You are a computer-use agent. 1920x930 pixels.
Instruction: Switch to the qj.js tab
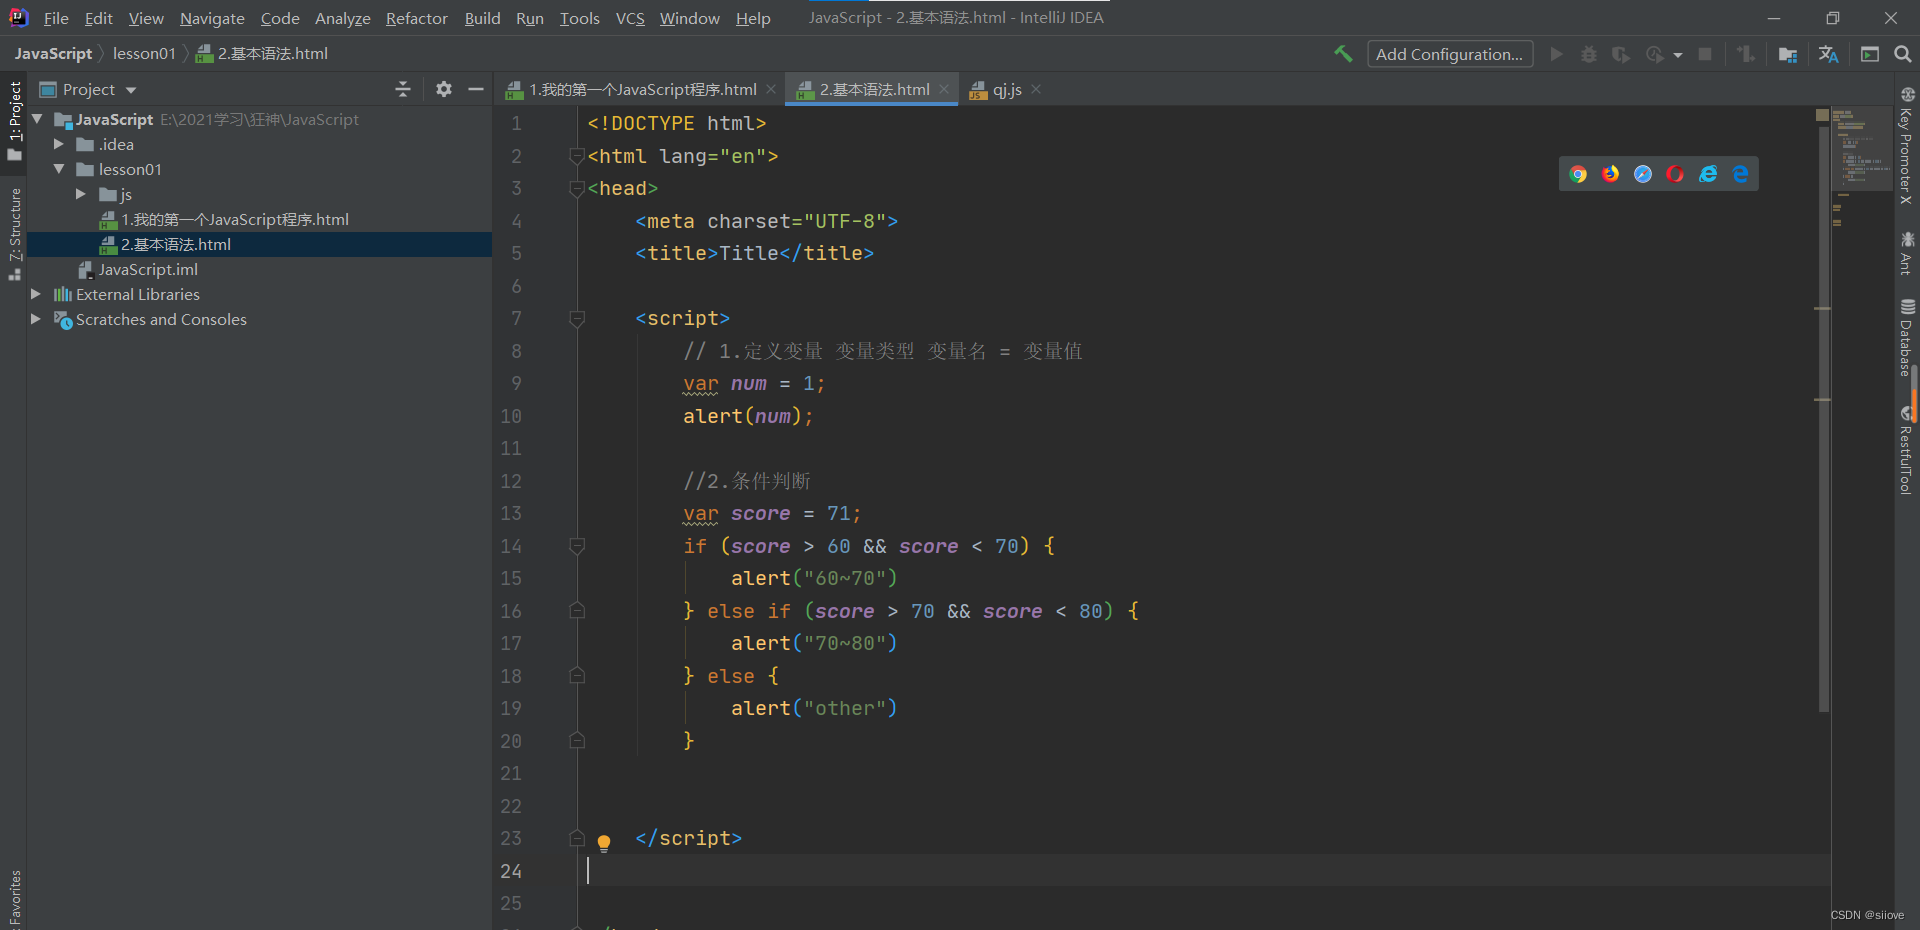pyautogui.click(x=1005, y=89)
